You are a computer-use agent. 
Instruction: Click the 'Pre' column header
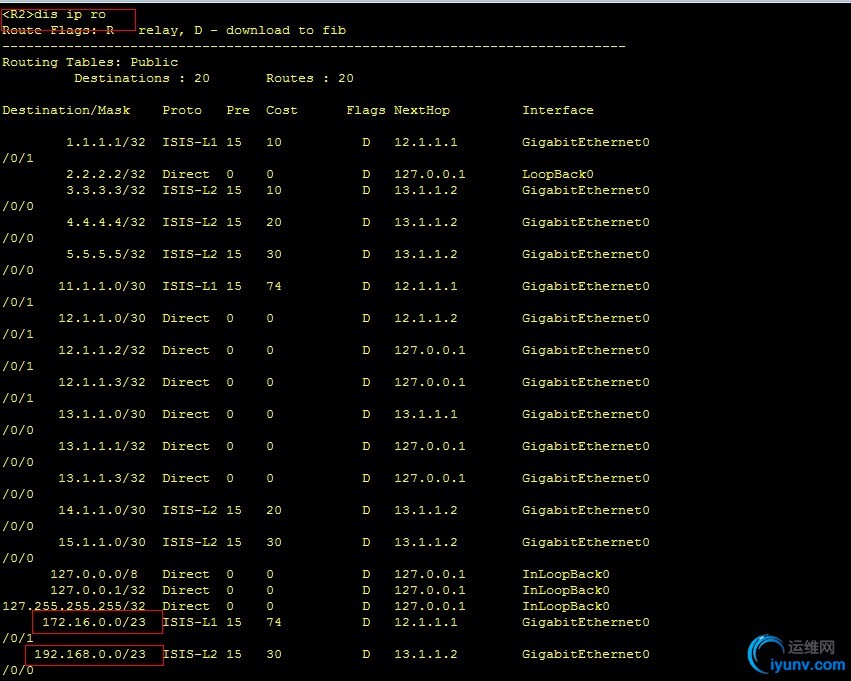coord(238,110)
